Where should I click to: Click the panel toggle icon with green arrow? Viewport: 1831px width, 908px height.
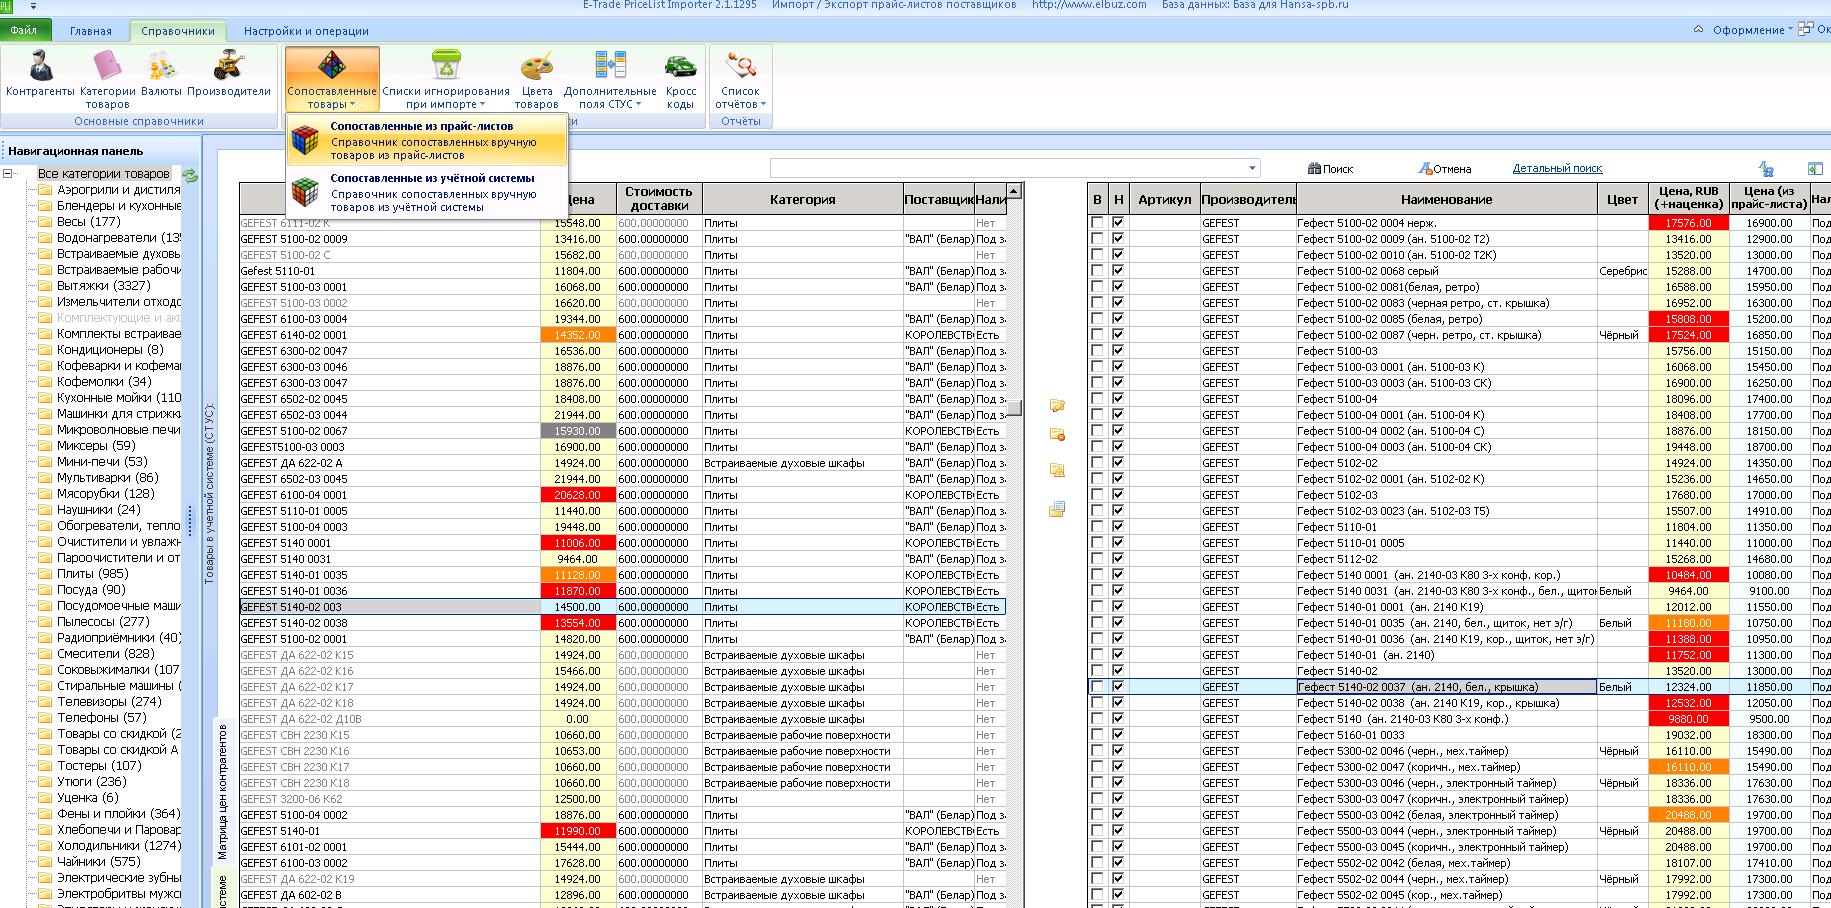1815,169
